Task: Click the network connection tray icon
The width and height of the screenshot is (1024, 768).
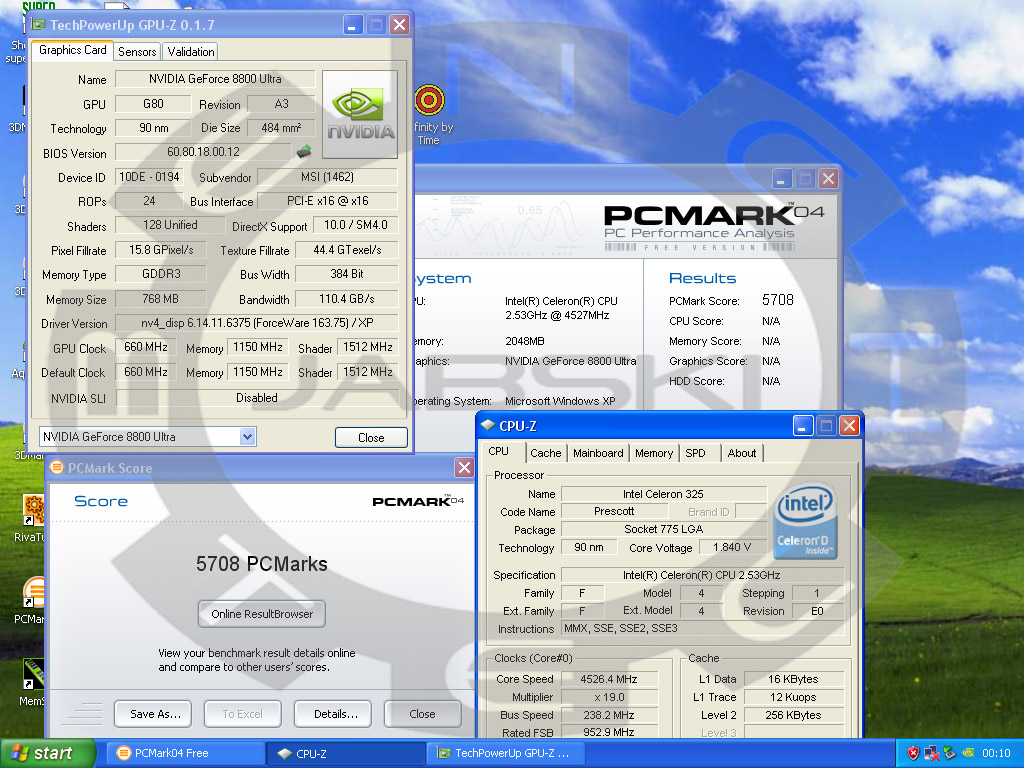Action: 931,753
